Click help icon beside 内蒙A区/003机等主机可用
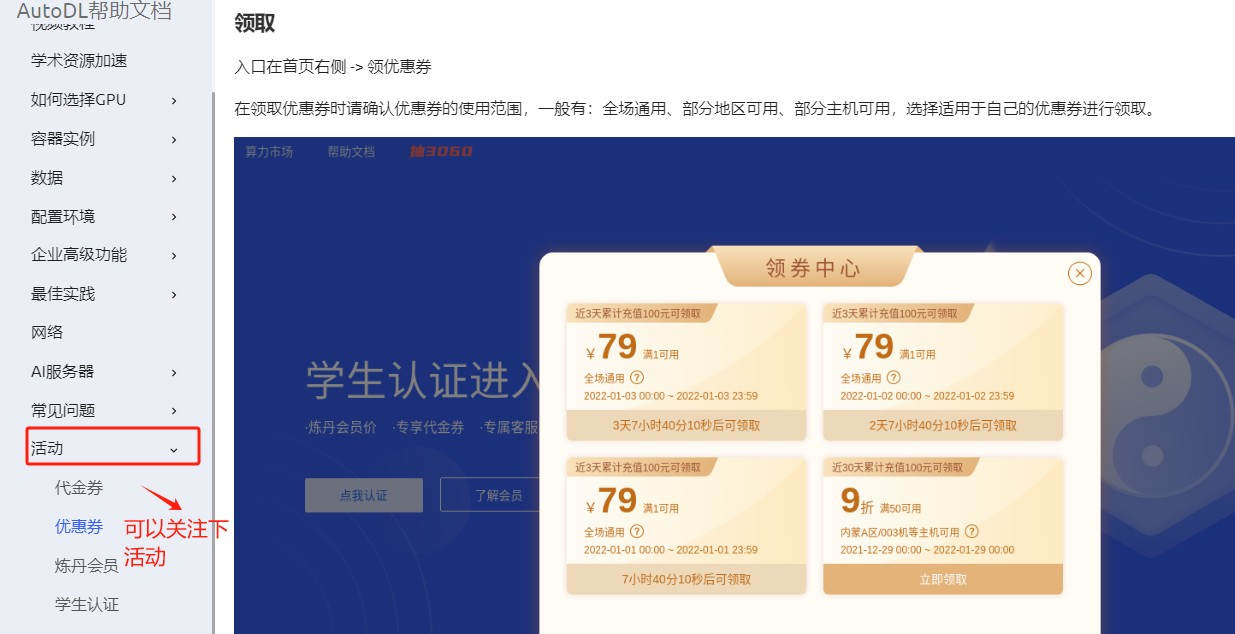 click(x=972, y=532)
